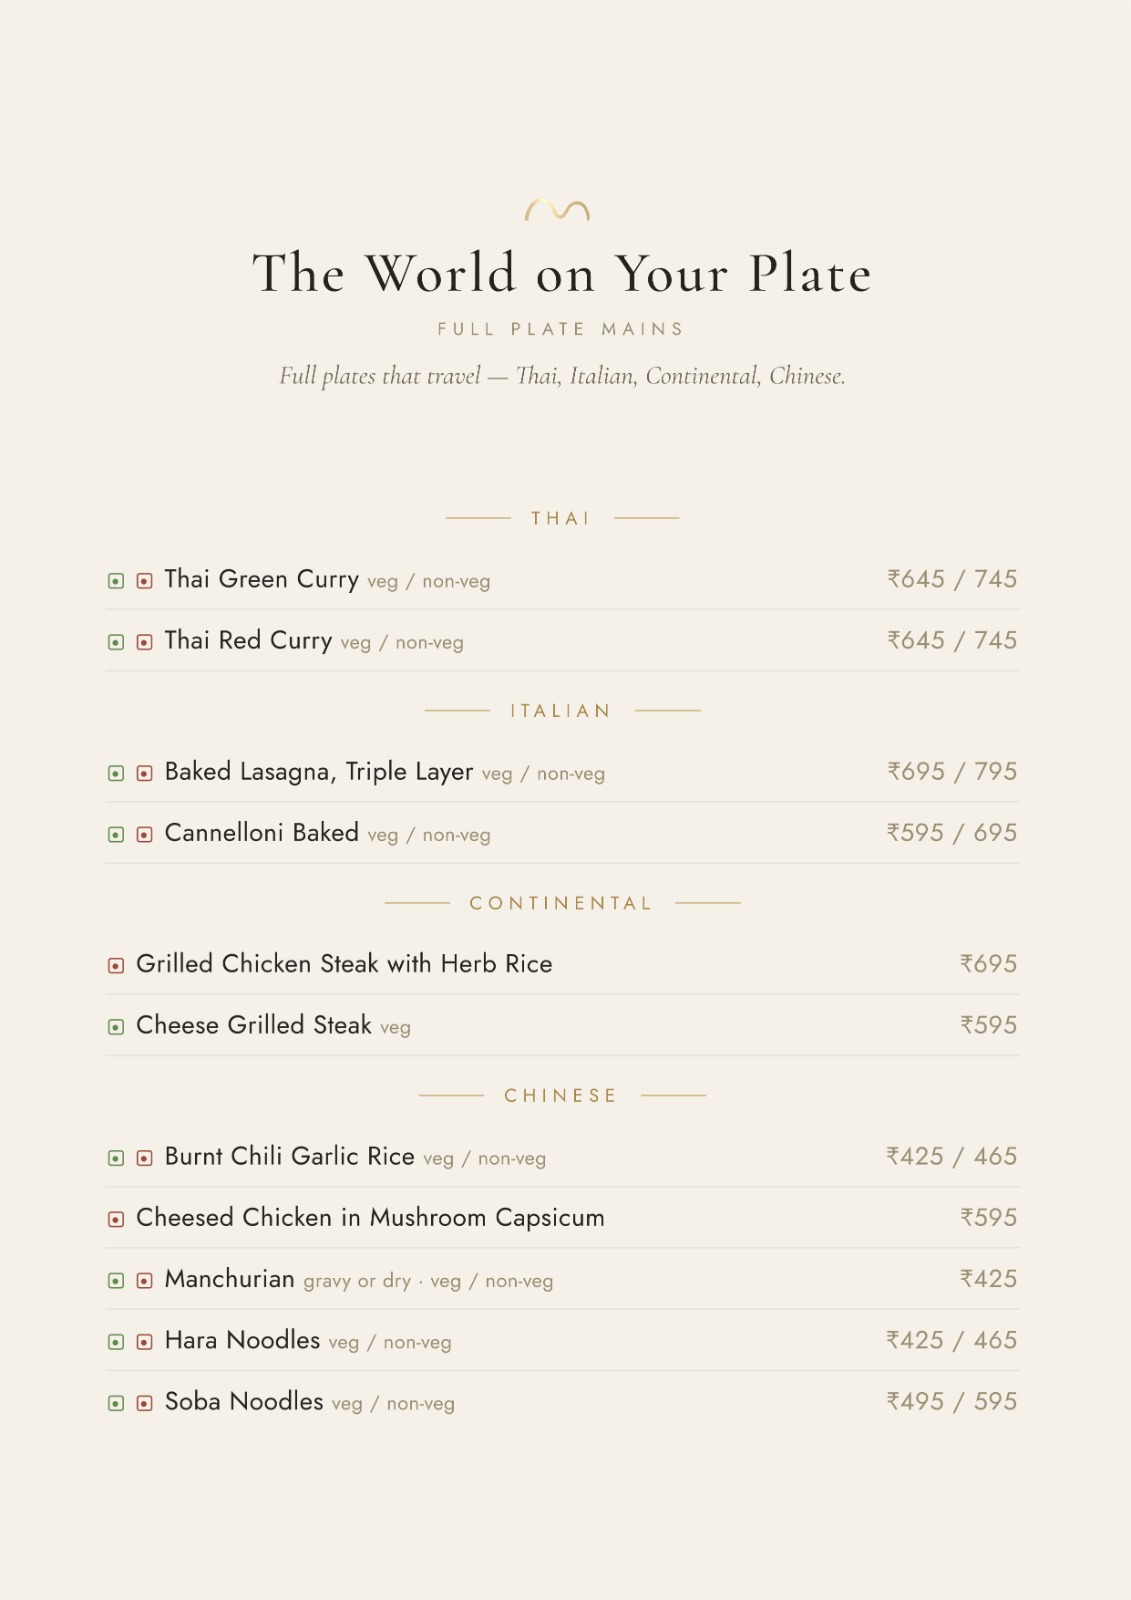Image resolution: width=1131 pixels, height=1600 pixels.
Task: Click the CHINESE section heading
Action: click(x=561, y=1095)
